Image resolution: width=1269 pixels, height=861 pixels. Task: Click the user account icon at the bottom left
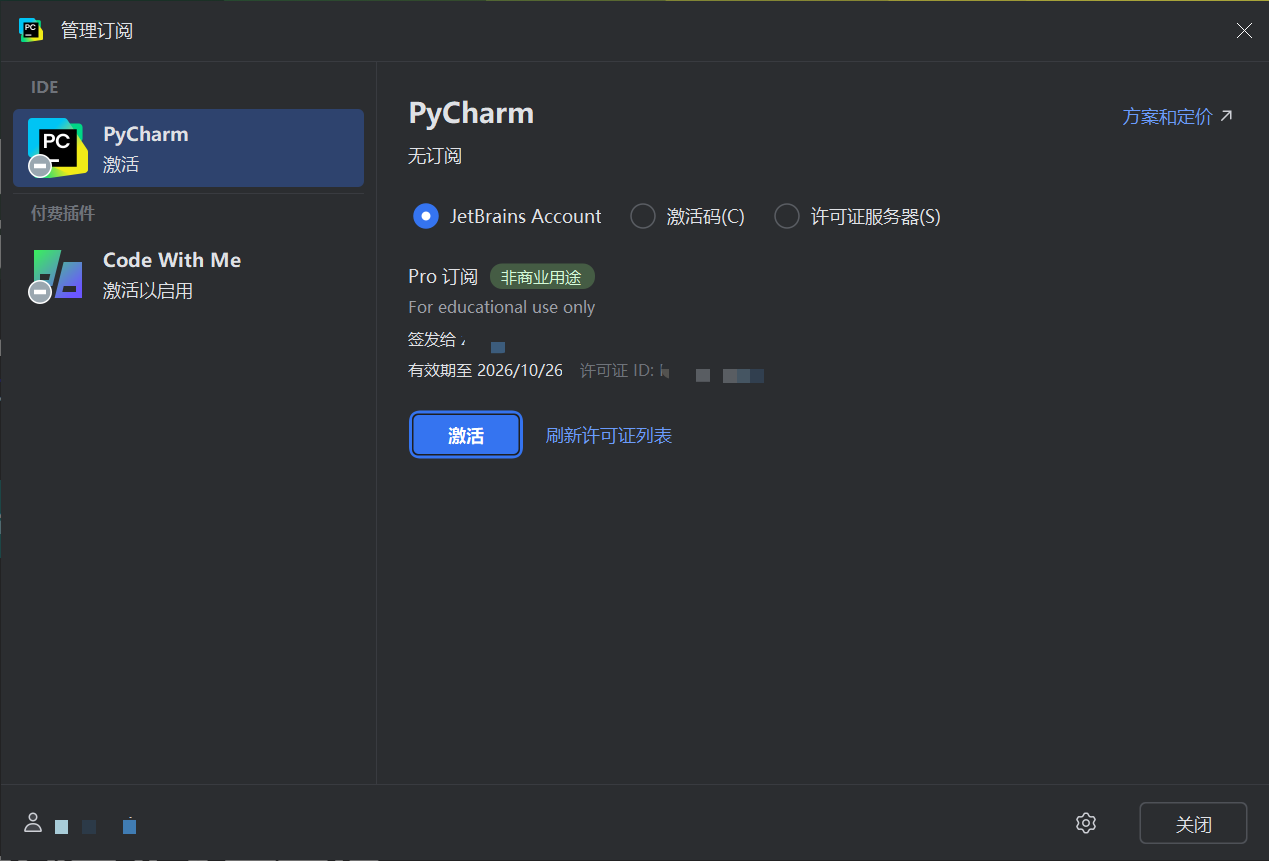point(33,823)
